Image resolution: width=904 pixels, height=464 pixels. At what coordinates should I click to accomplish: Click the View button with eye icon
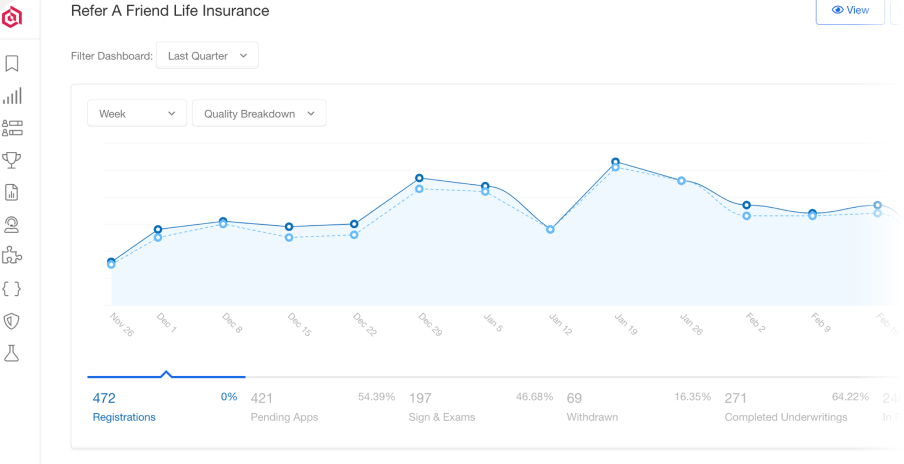coord(850,10)
